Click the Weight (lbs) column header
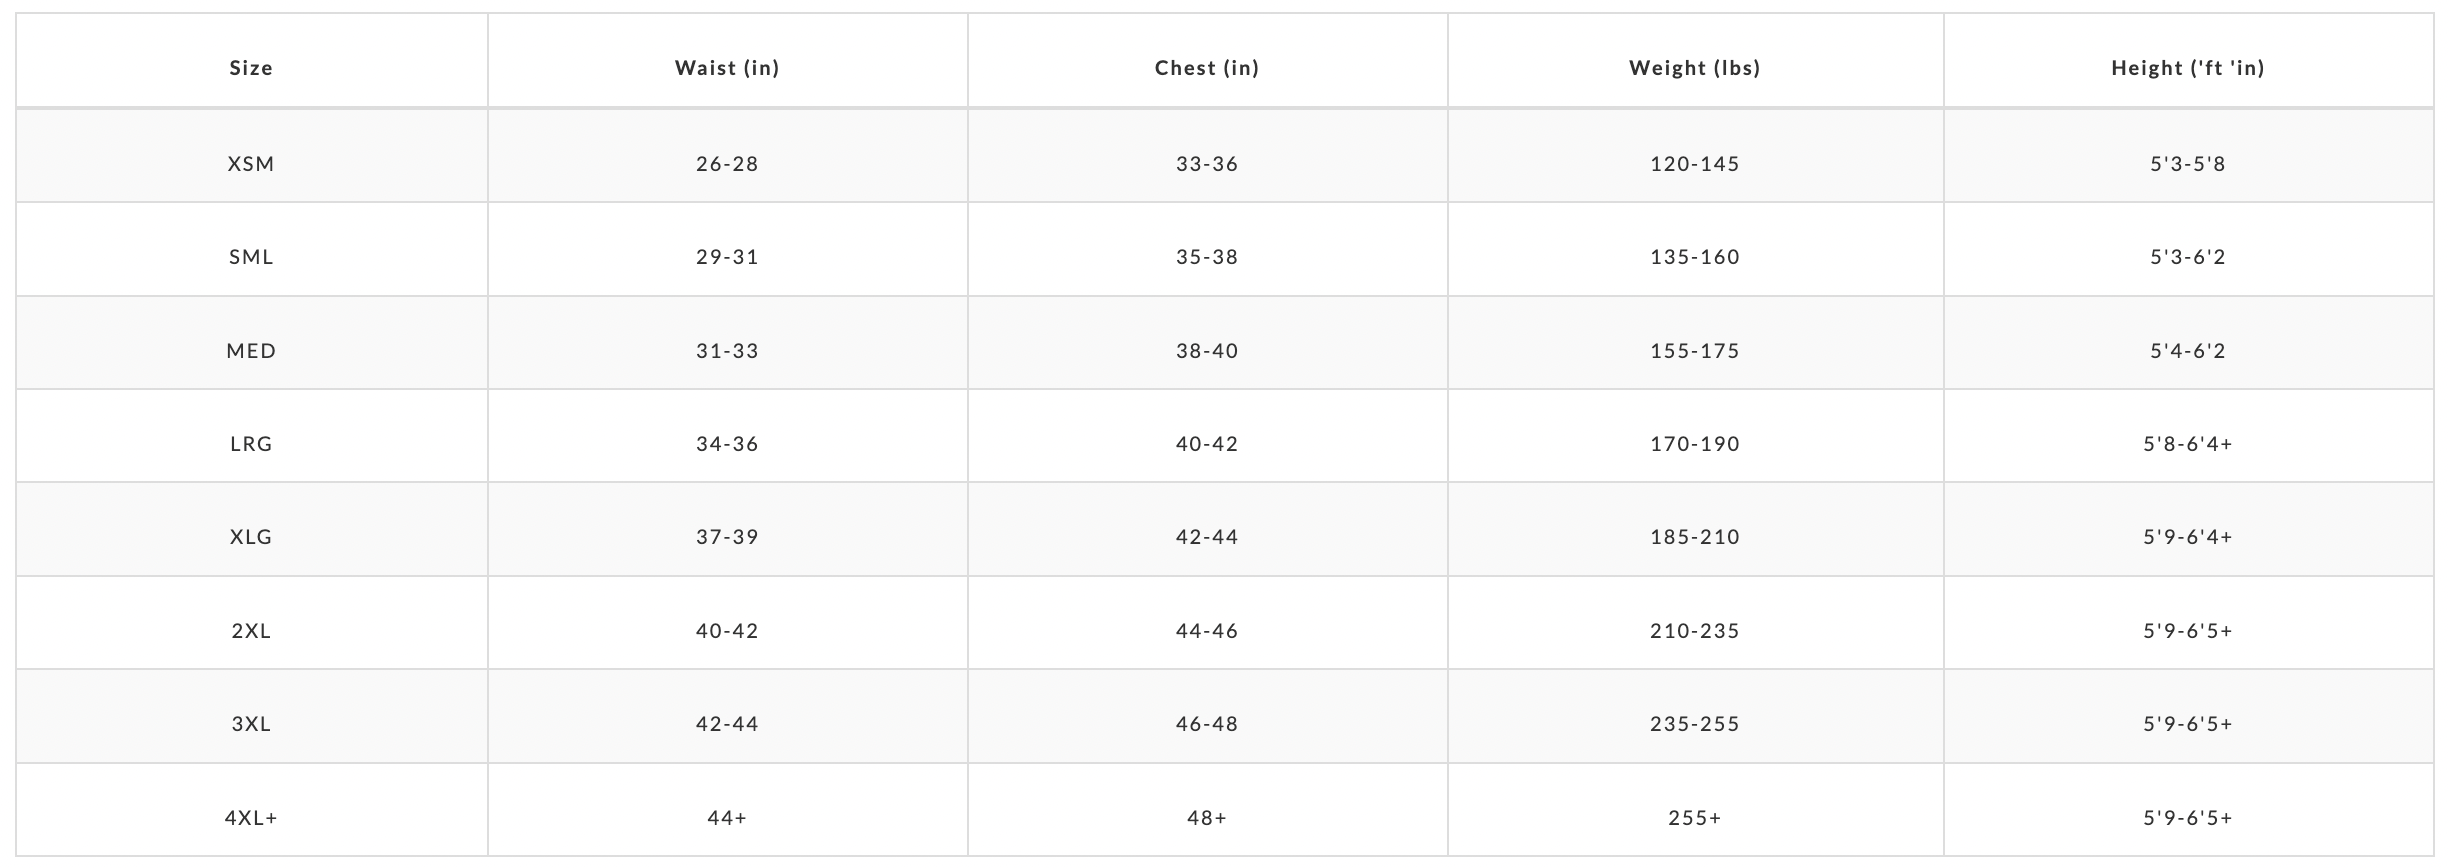Image resolution: width=2448 pixels, height=868 pixels. tap(1695, 68)
